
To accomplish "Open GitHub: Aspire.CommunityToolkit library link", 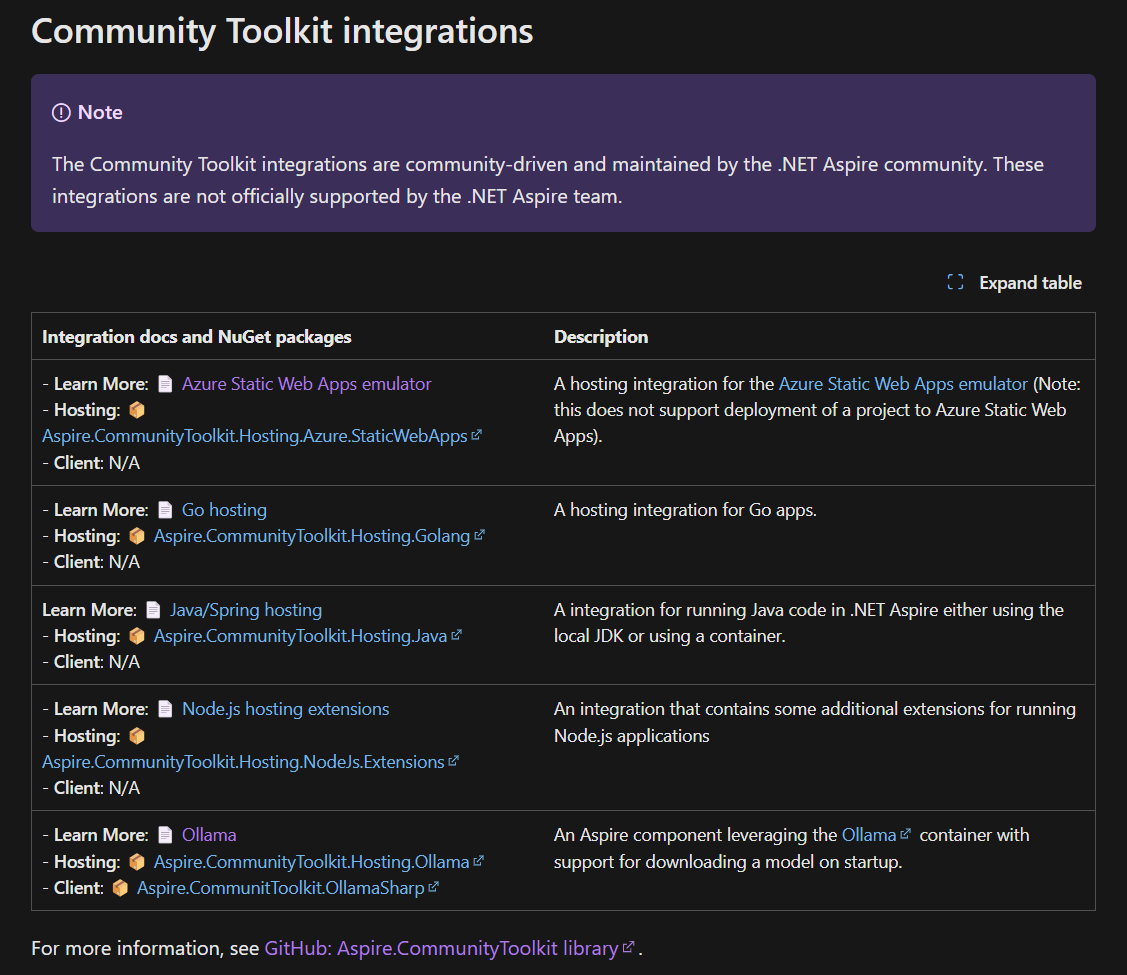I will 441,948.
